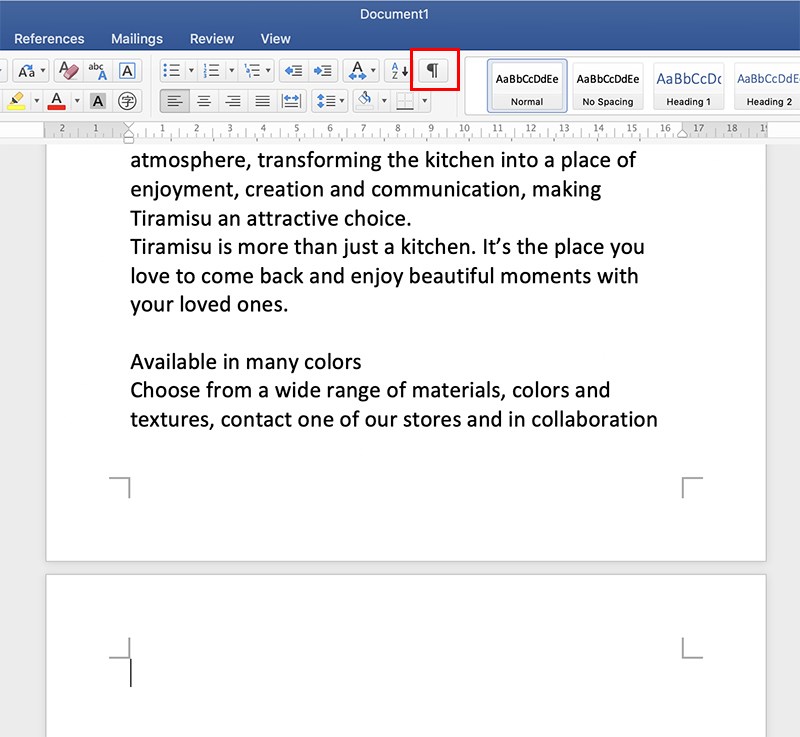Click the 10 mark on horizontal ruler
This screenshot has width=800, height=737.
(464, 128)
